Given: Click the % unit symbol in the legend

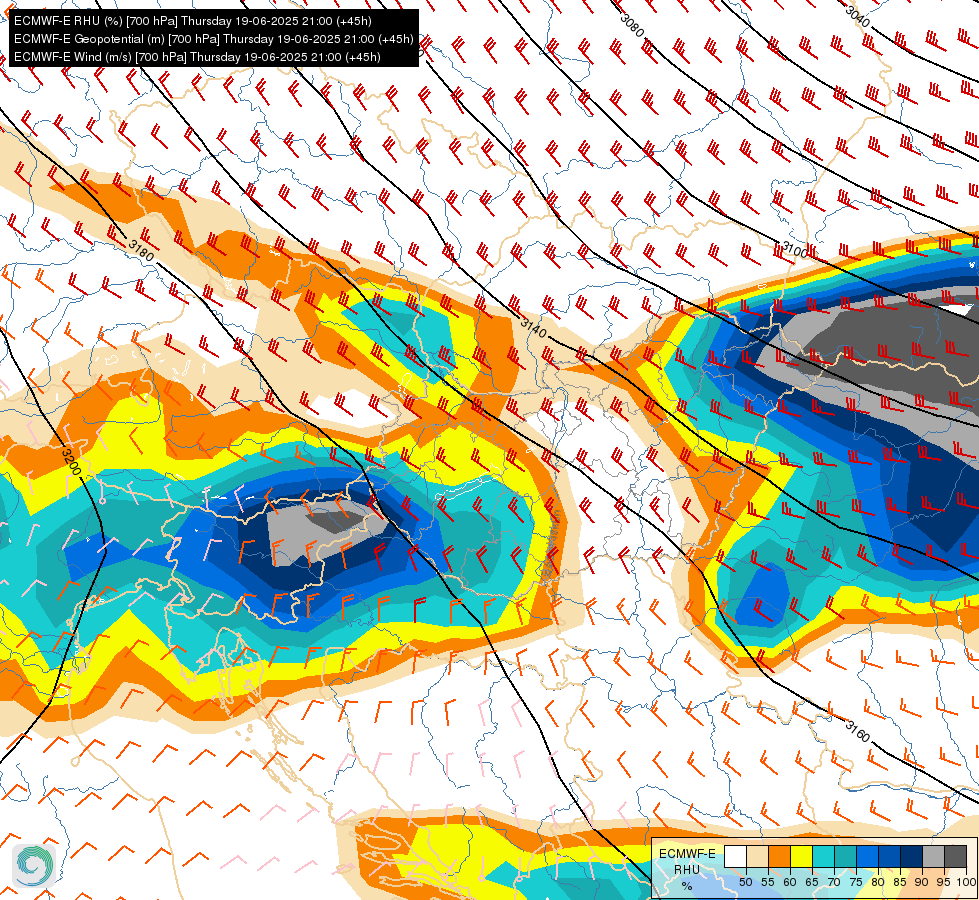Looking at the screenshot, I should pyautogui.click(x=687, y=886).
